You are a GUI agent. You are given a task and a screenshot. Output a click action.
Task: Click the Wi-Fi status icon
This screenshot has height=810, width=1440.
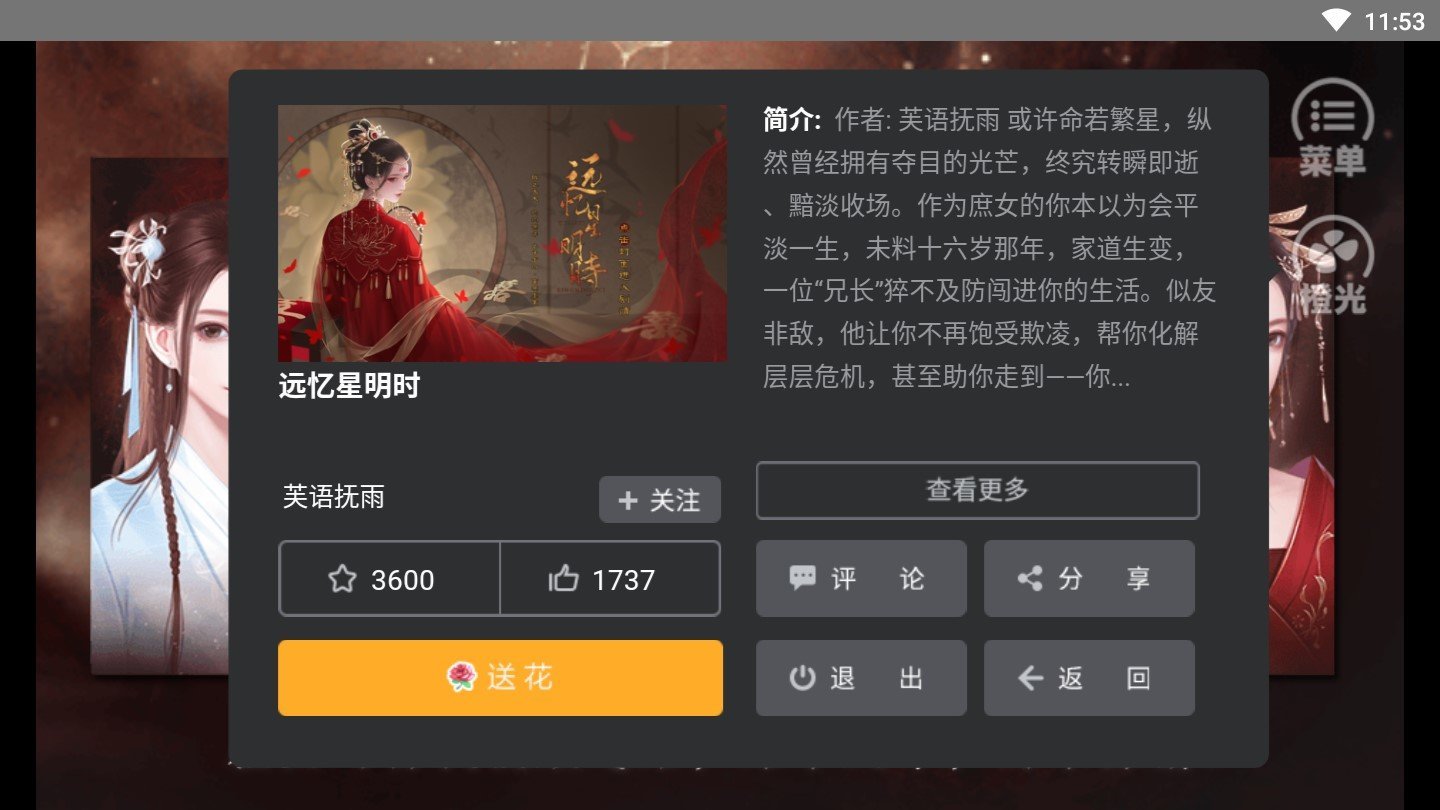(1335, 20)
